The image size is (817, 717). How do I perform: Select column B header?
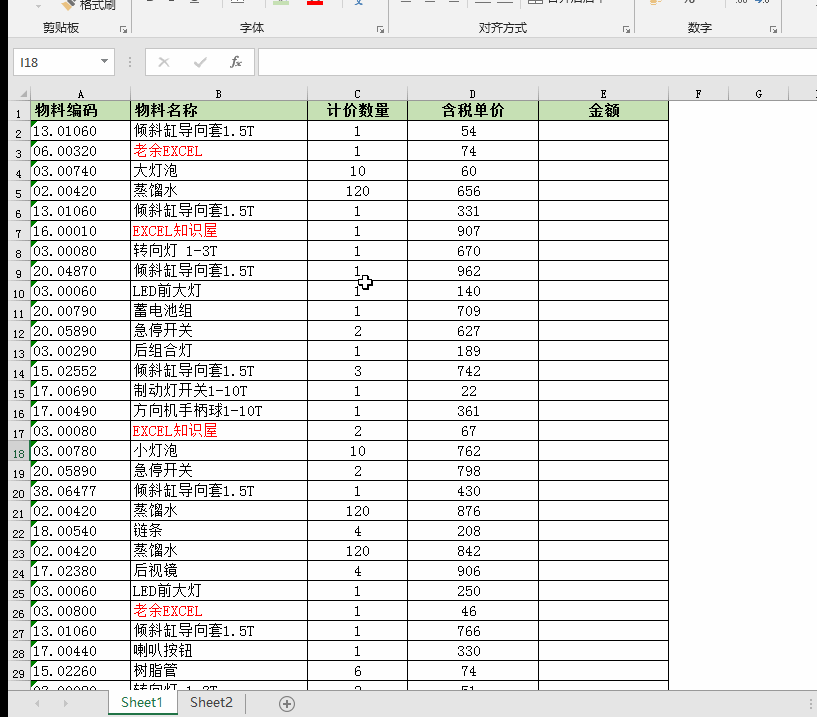pos(219,94)
